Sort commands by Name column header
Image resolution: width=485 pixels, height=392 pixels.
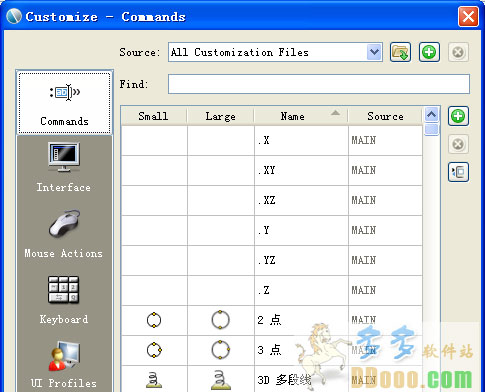point(301,116)
